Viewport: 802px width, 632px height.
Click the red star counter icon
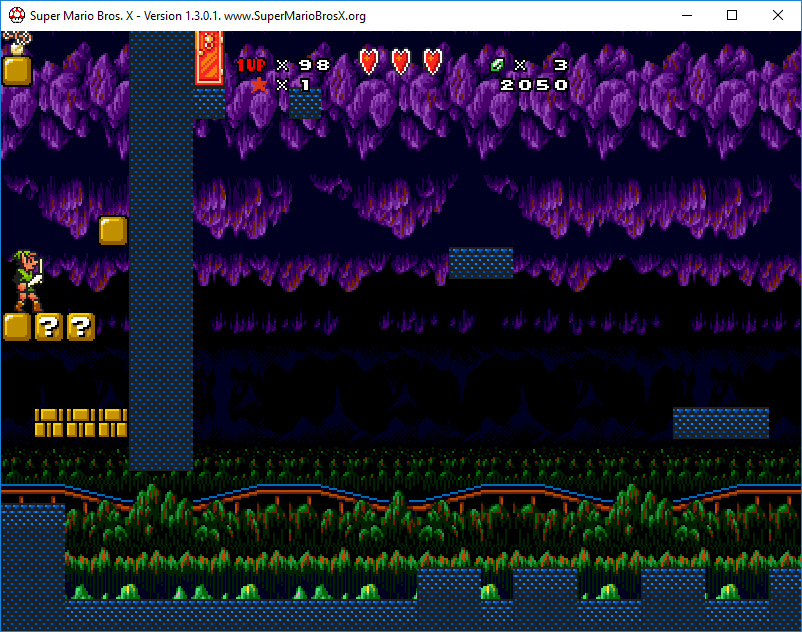click(259, 84)
